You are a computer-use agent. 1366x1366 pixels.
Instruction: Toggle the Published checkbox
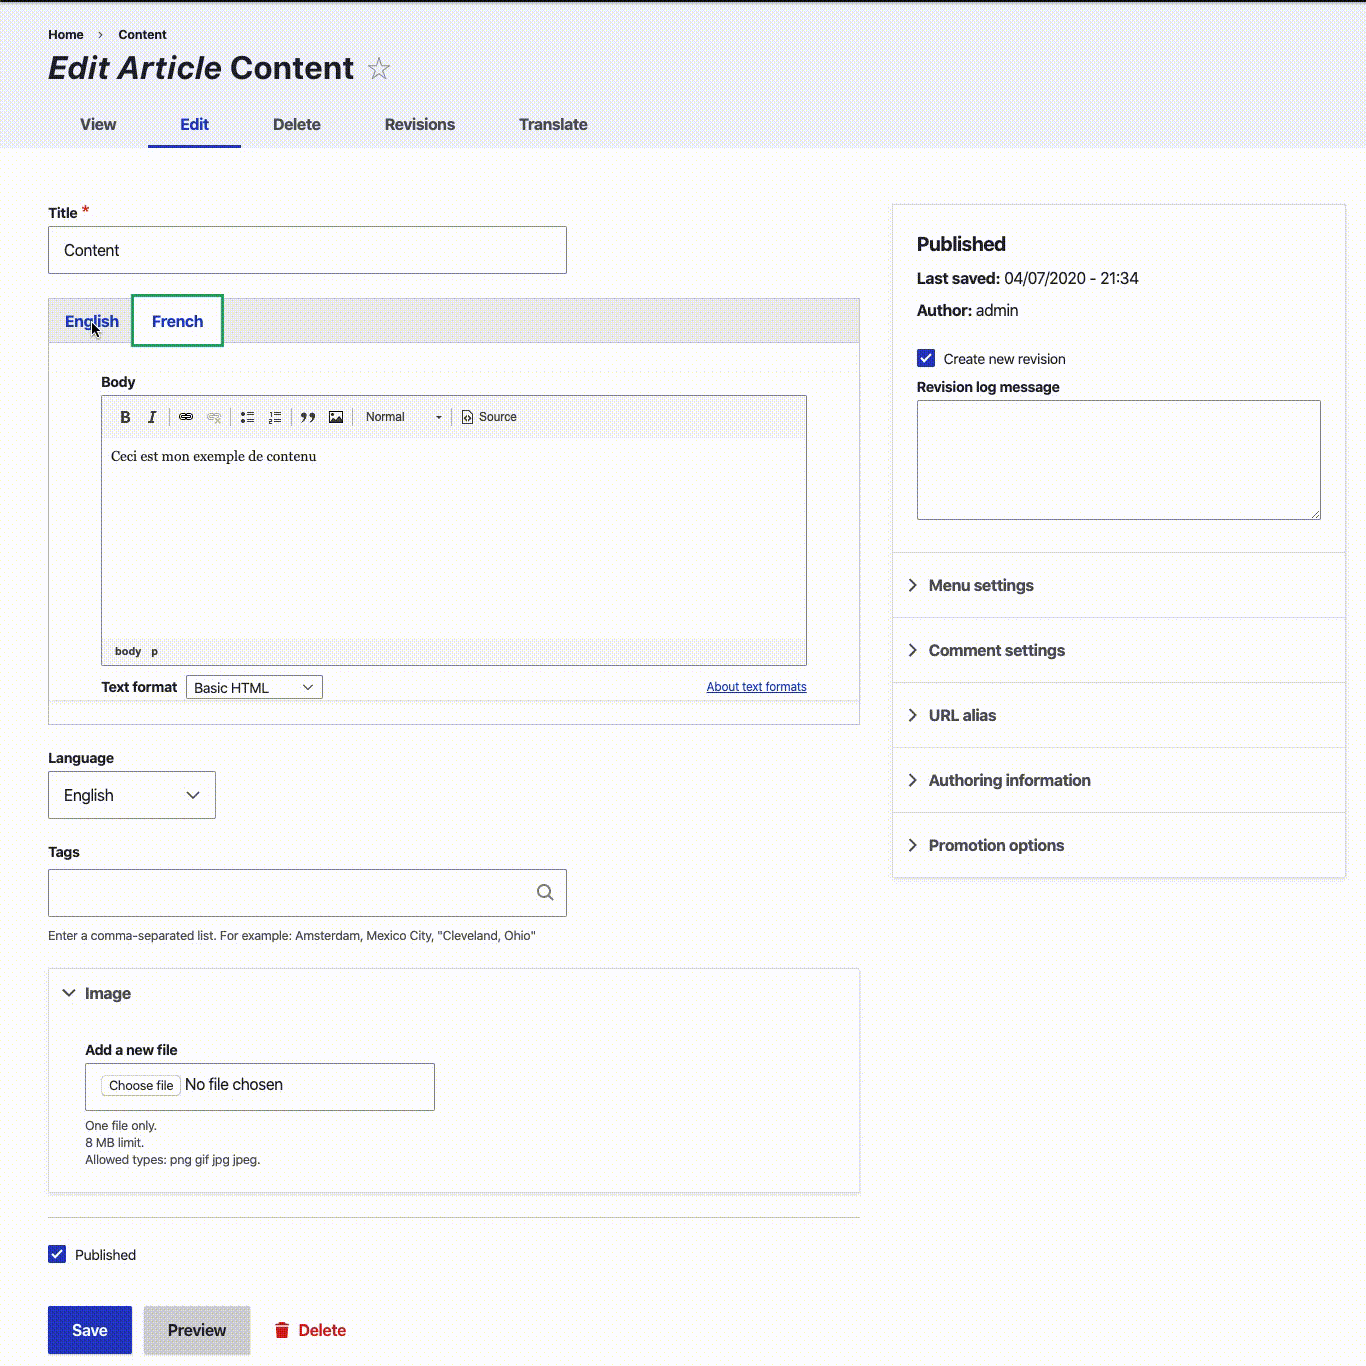[x=57, y=1254]
